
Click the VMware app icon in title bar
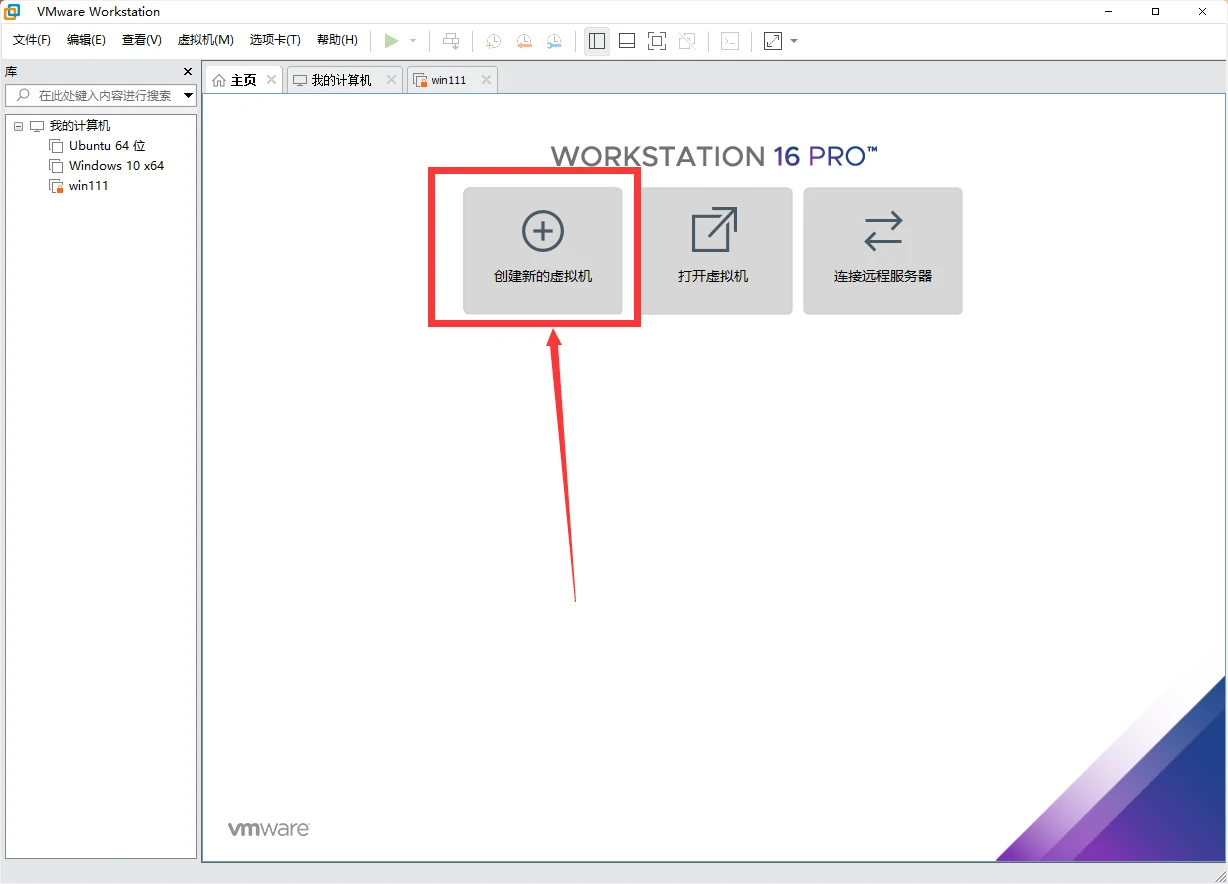pos(12,11)
